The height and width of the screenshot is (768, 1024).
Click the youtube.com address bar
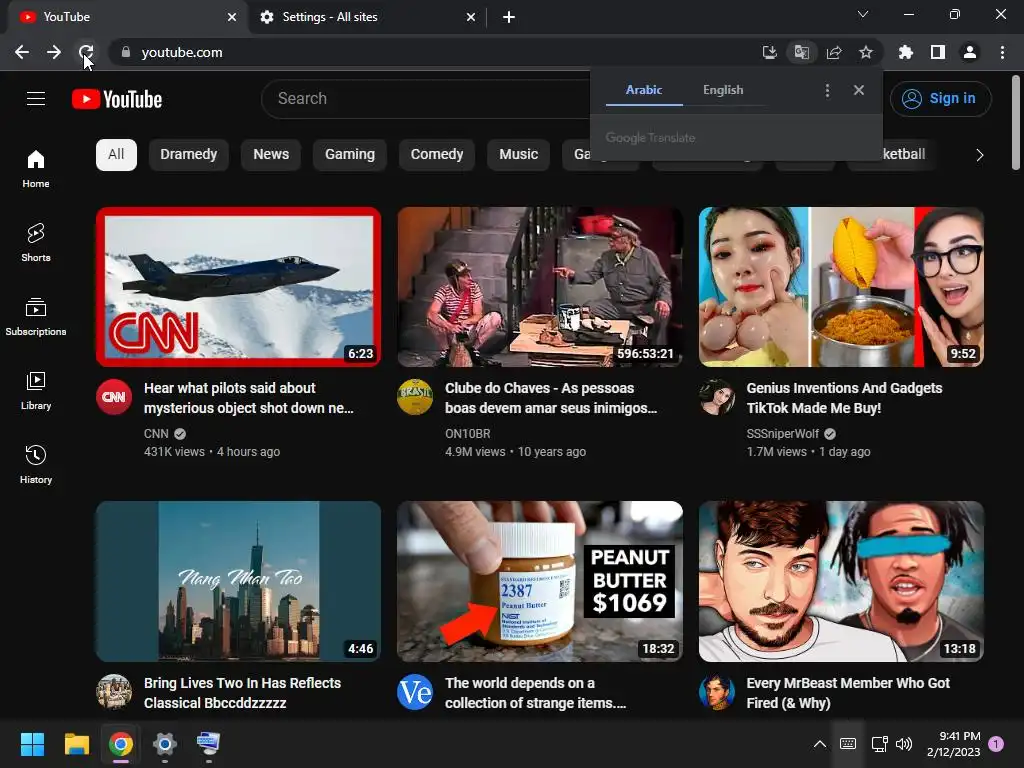(x=431, y=52)
